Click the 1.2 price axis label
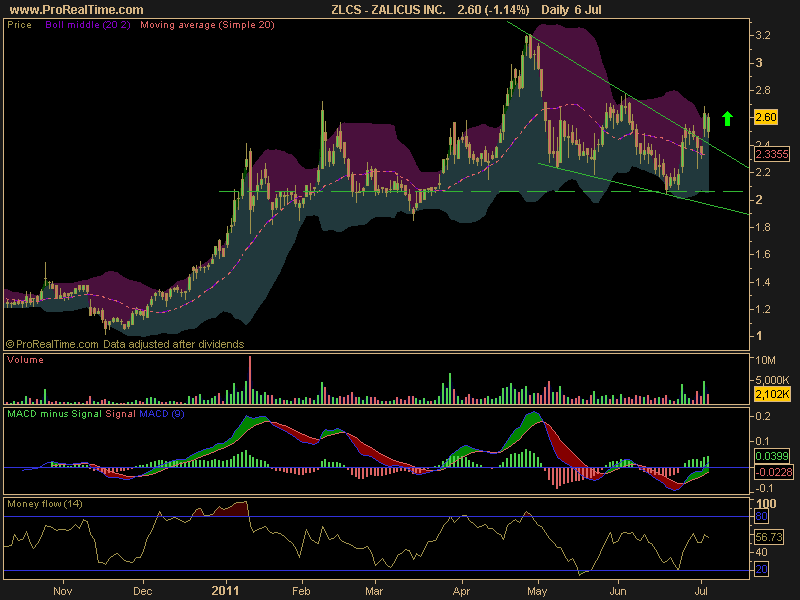The width and height of the screenshot is (800, 600). click(x=763, y=309)
